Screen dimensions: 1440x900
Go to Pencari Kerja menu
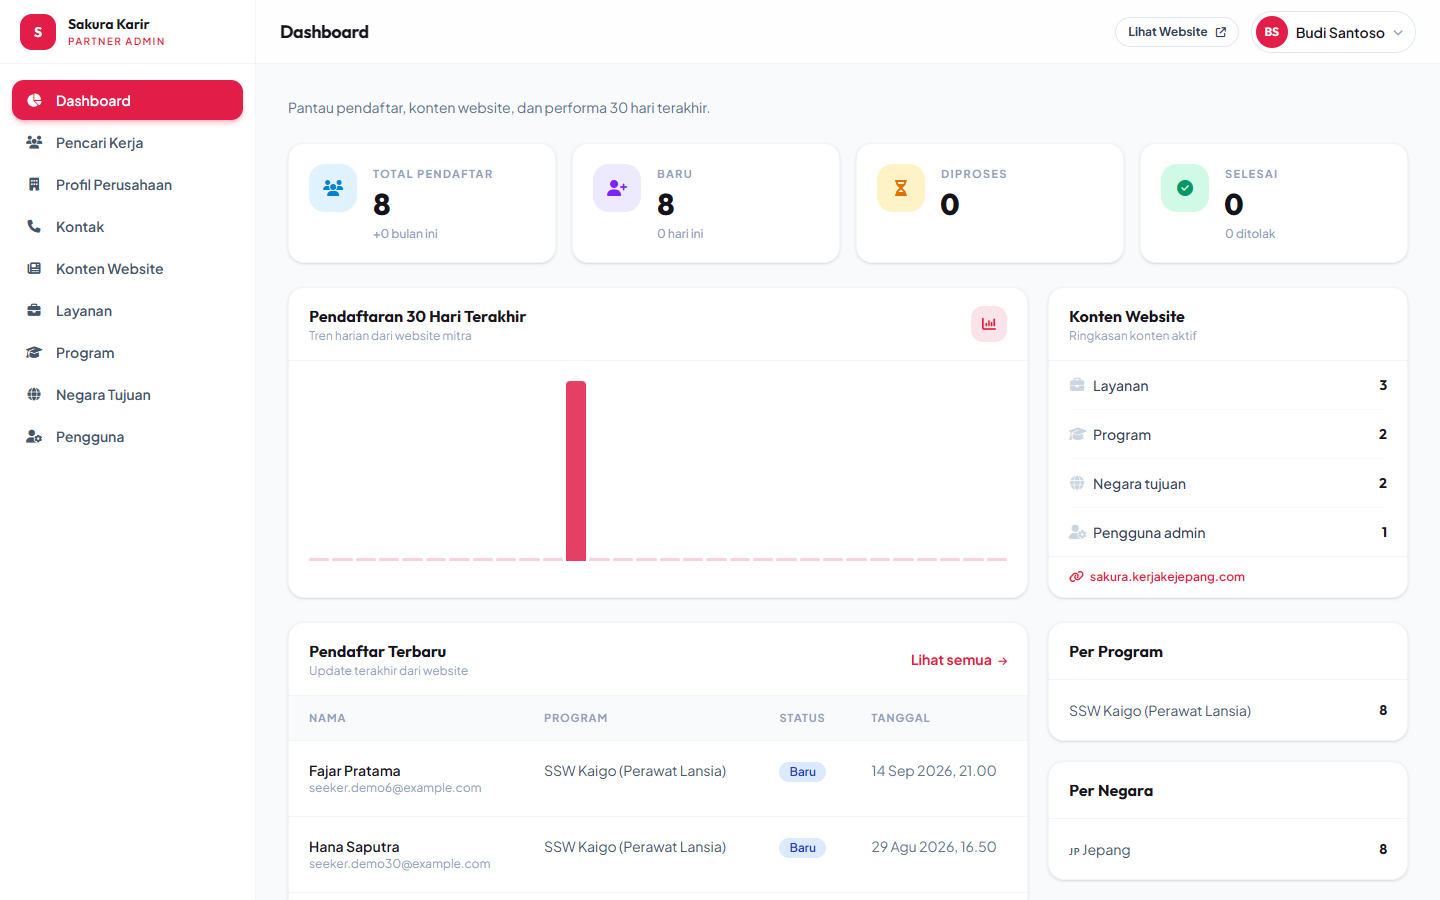click(127, 143)
